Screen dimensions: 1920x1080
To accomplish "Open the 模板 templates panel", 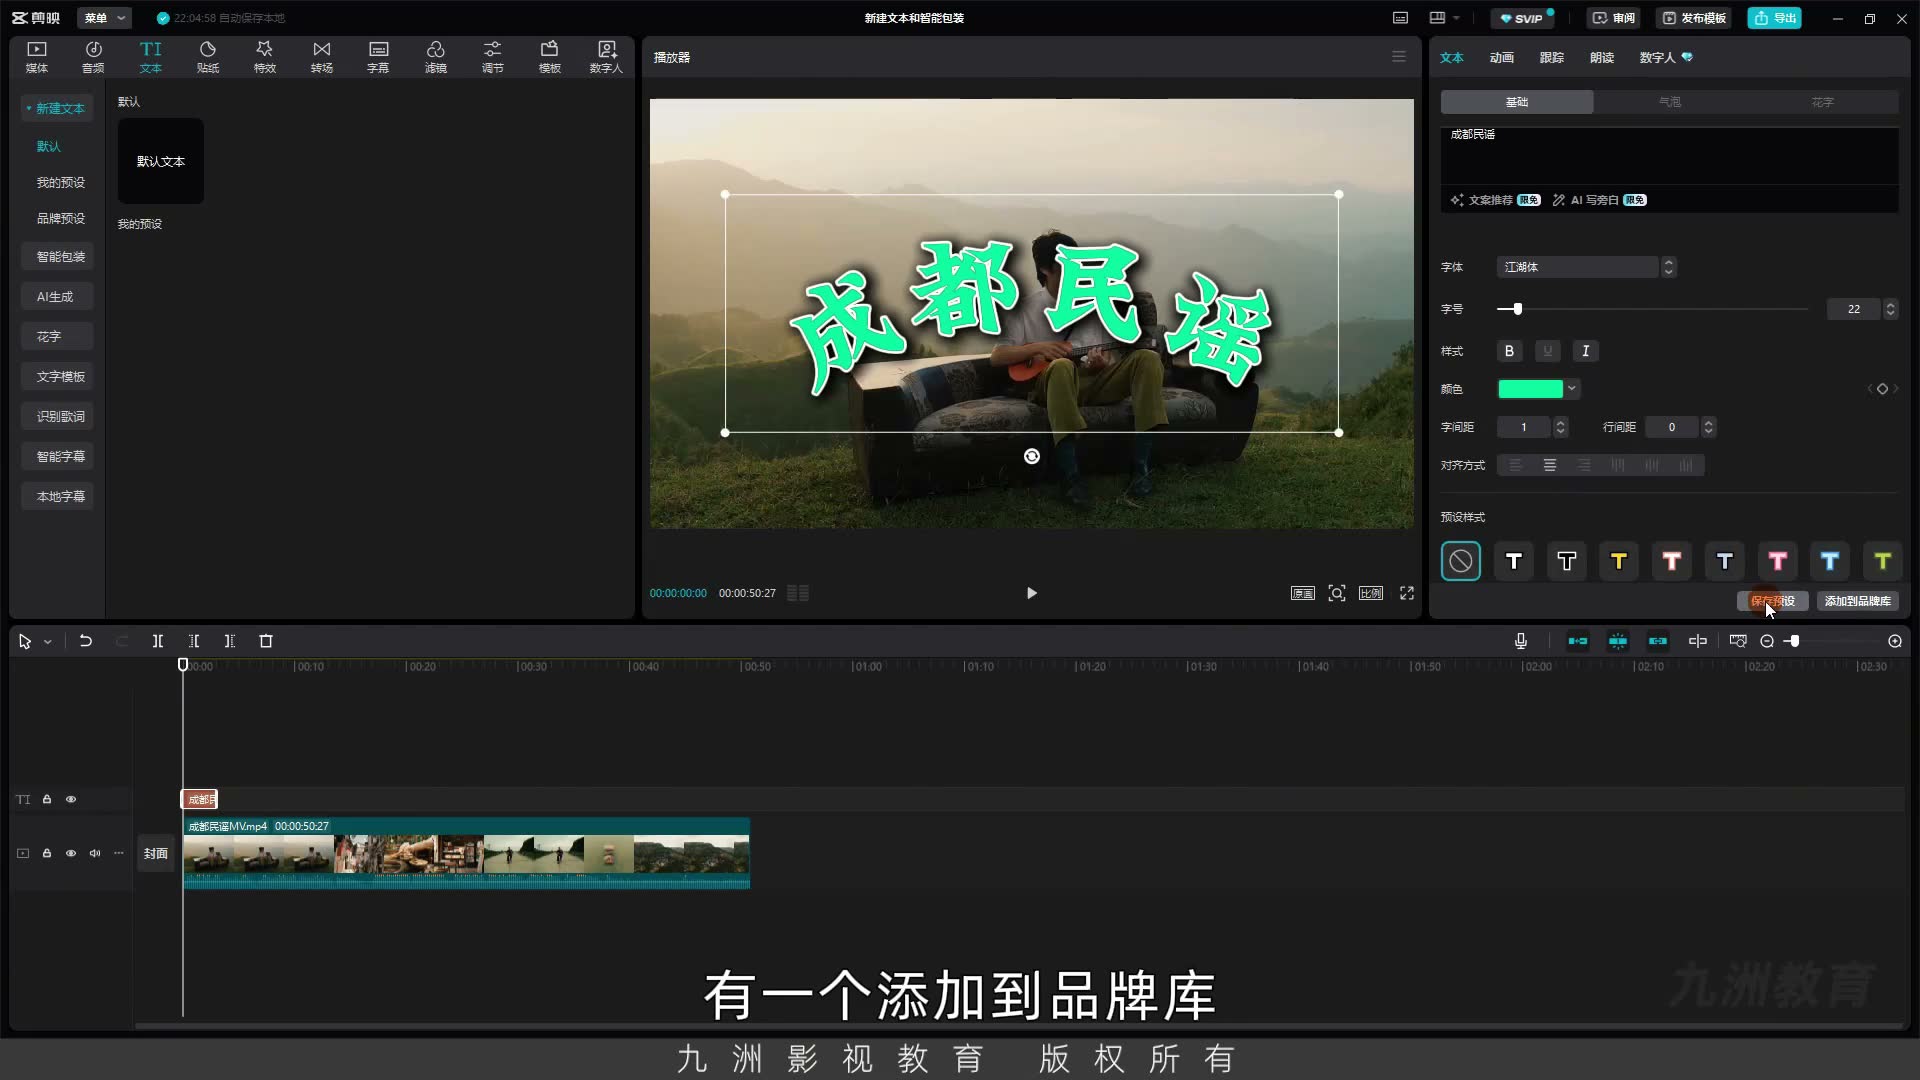I will [x=550, y=57].
